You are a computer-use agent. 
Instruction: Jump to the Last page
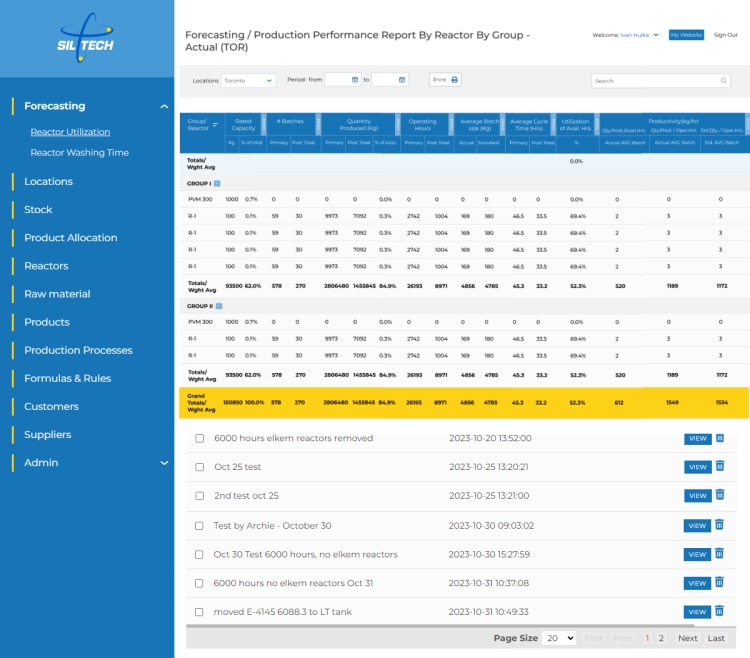716,638
